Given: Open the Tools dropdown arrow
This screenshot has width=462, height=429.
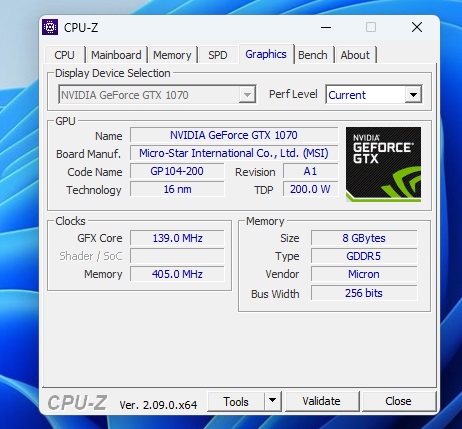Looking at the screenshot, I should (x=273, y=401).
